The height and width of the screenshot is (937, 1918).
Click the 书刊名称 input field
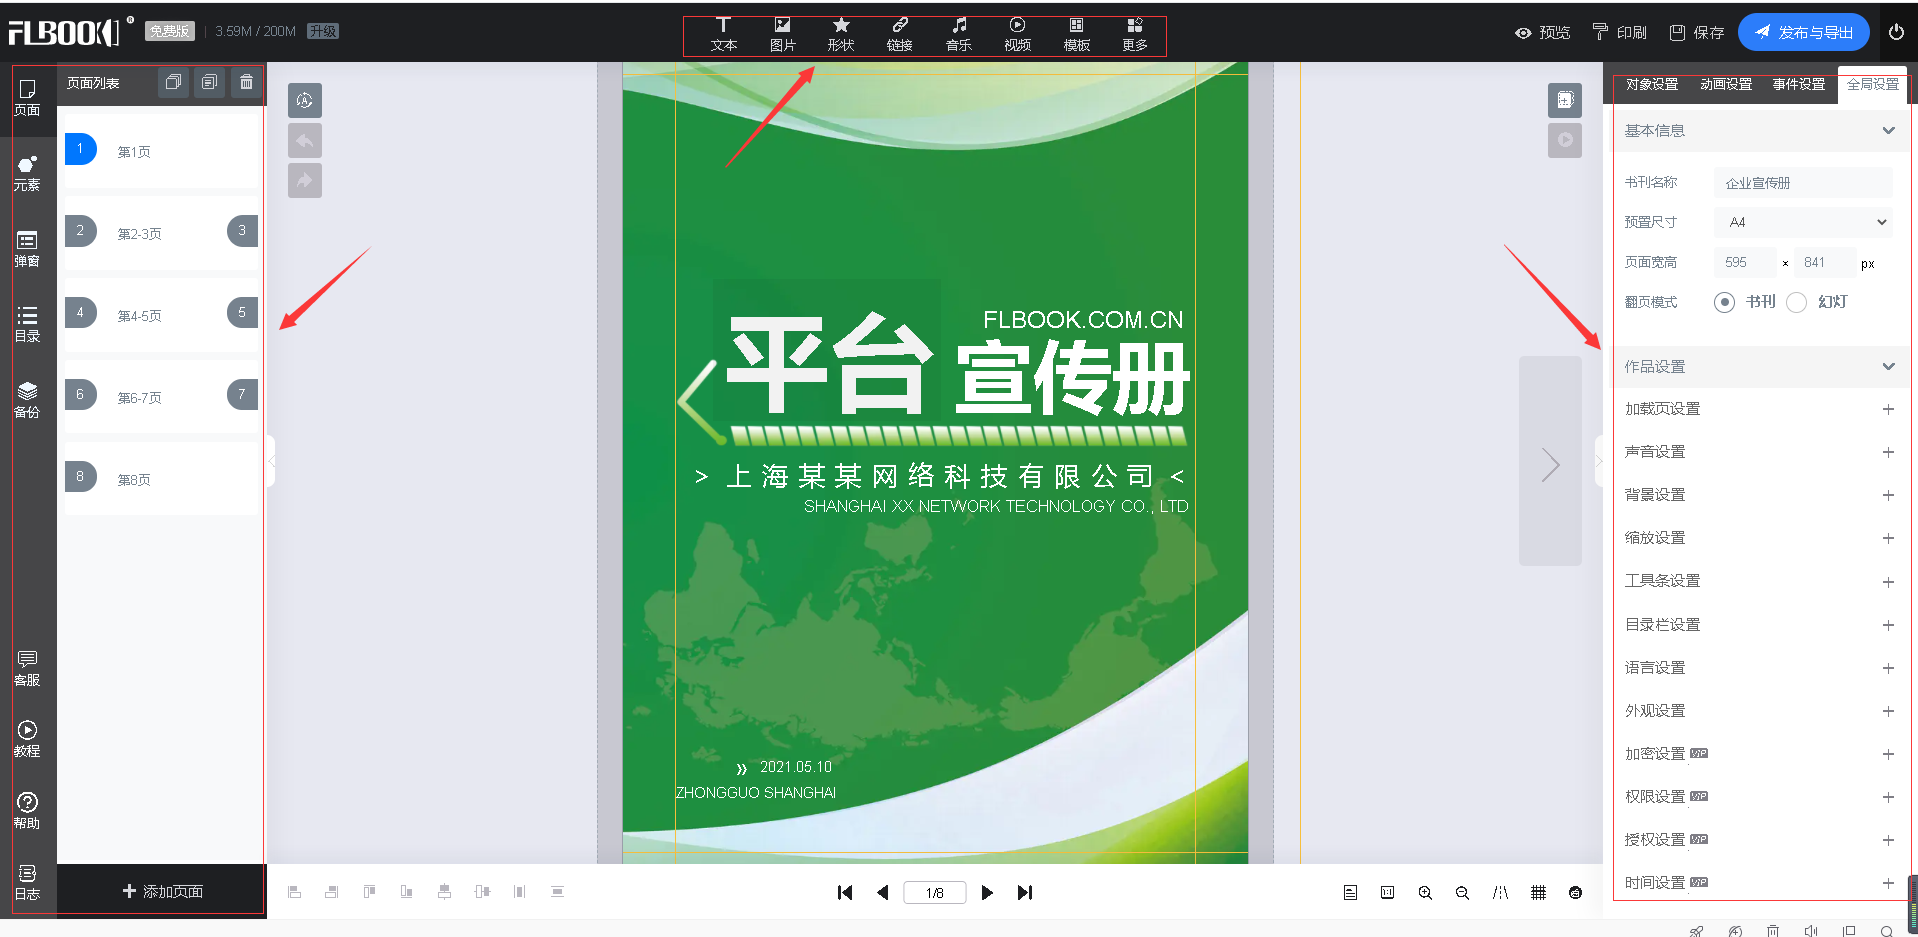tap(1803, 183)
